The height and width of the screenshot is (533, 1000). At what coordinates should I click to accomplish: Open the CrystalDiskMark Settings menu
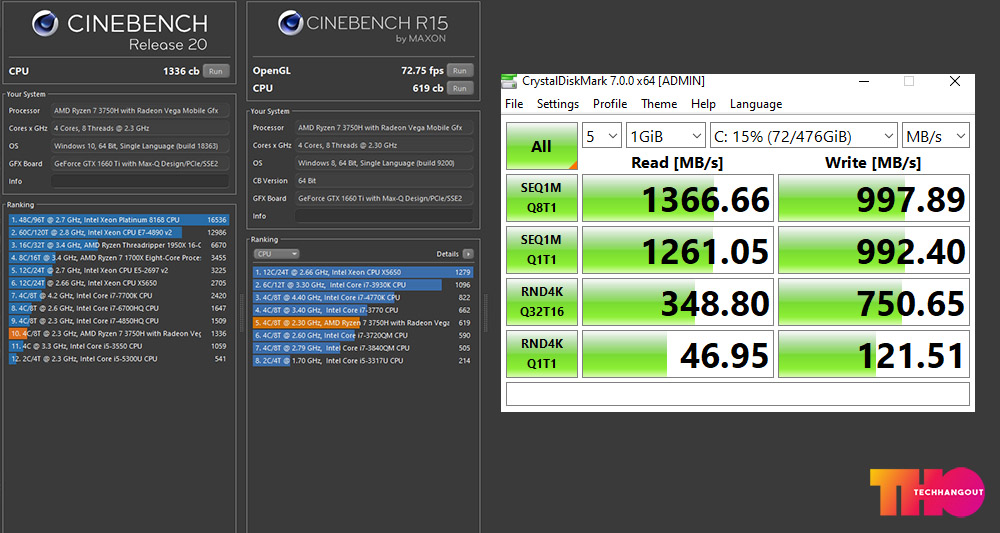tap(558, 104)
